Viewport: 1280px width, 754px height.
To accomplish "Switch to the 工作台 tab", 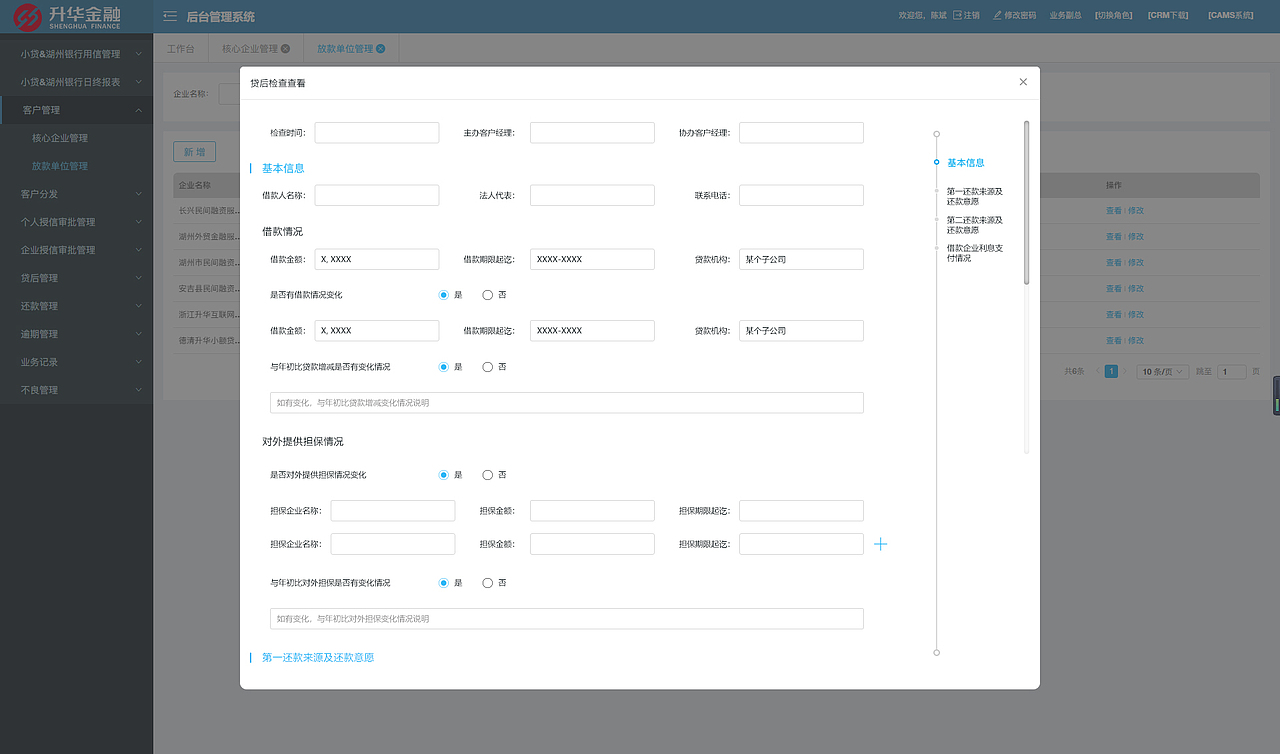I will (x=181, y=48).
